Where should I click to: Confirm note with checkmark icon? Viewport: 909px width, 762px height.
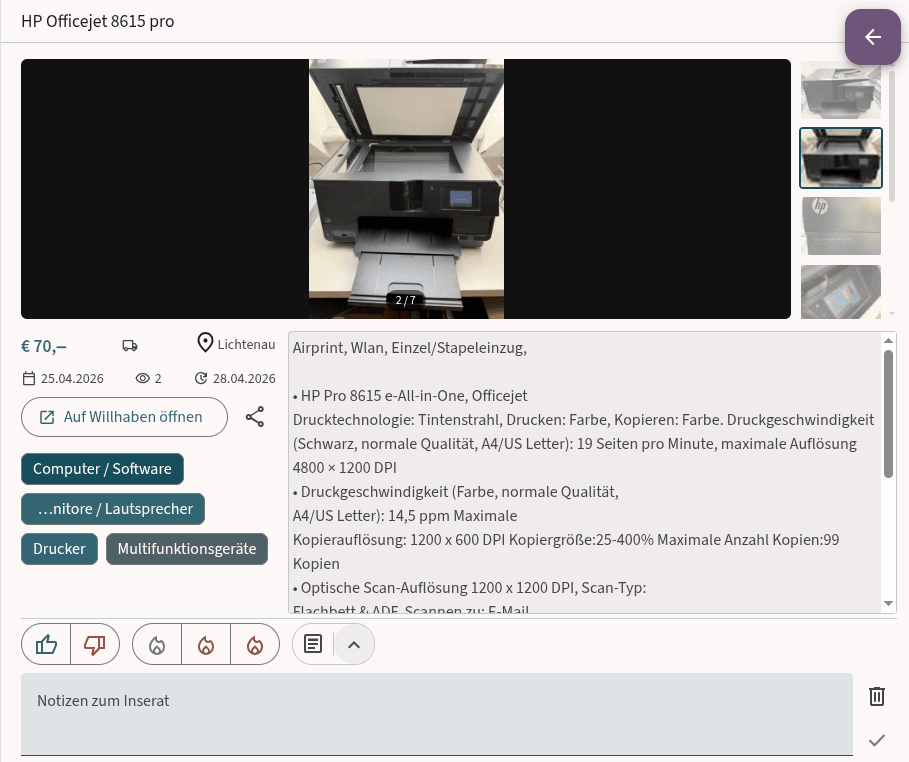pyautogui.click(x=877, y=740)
